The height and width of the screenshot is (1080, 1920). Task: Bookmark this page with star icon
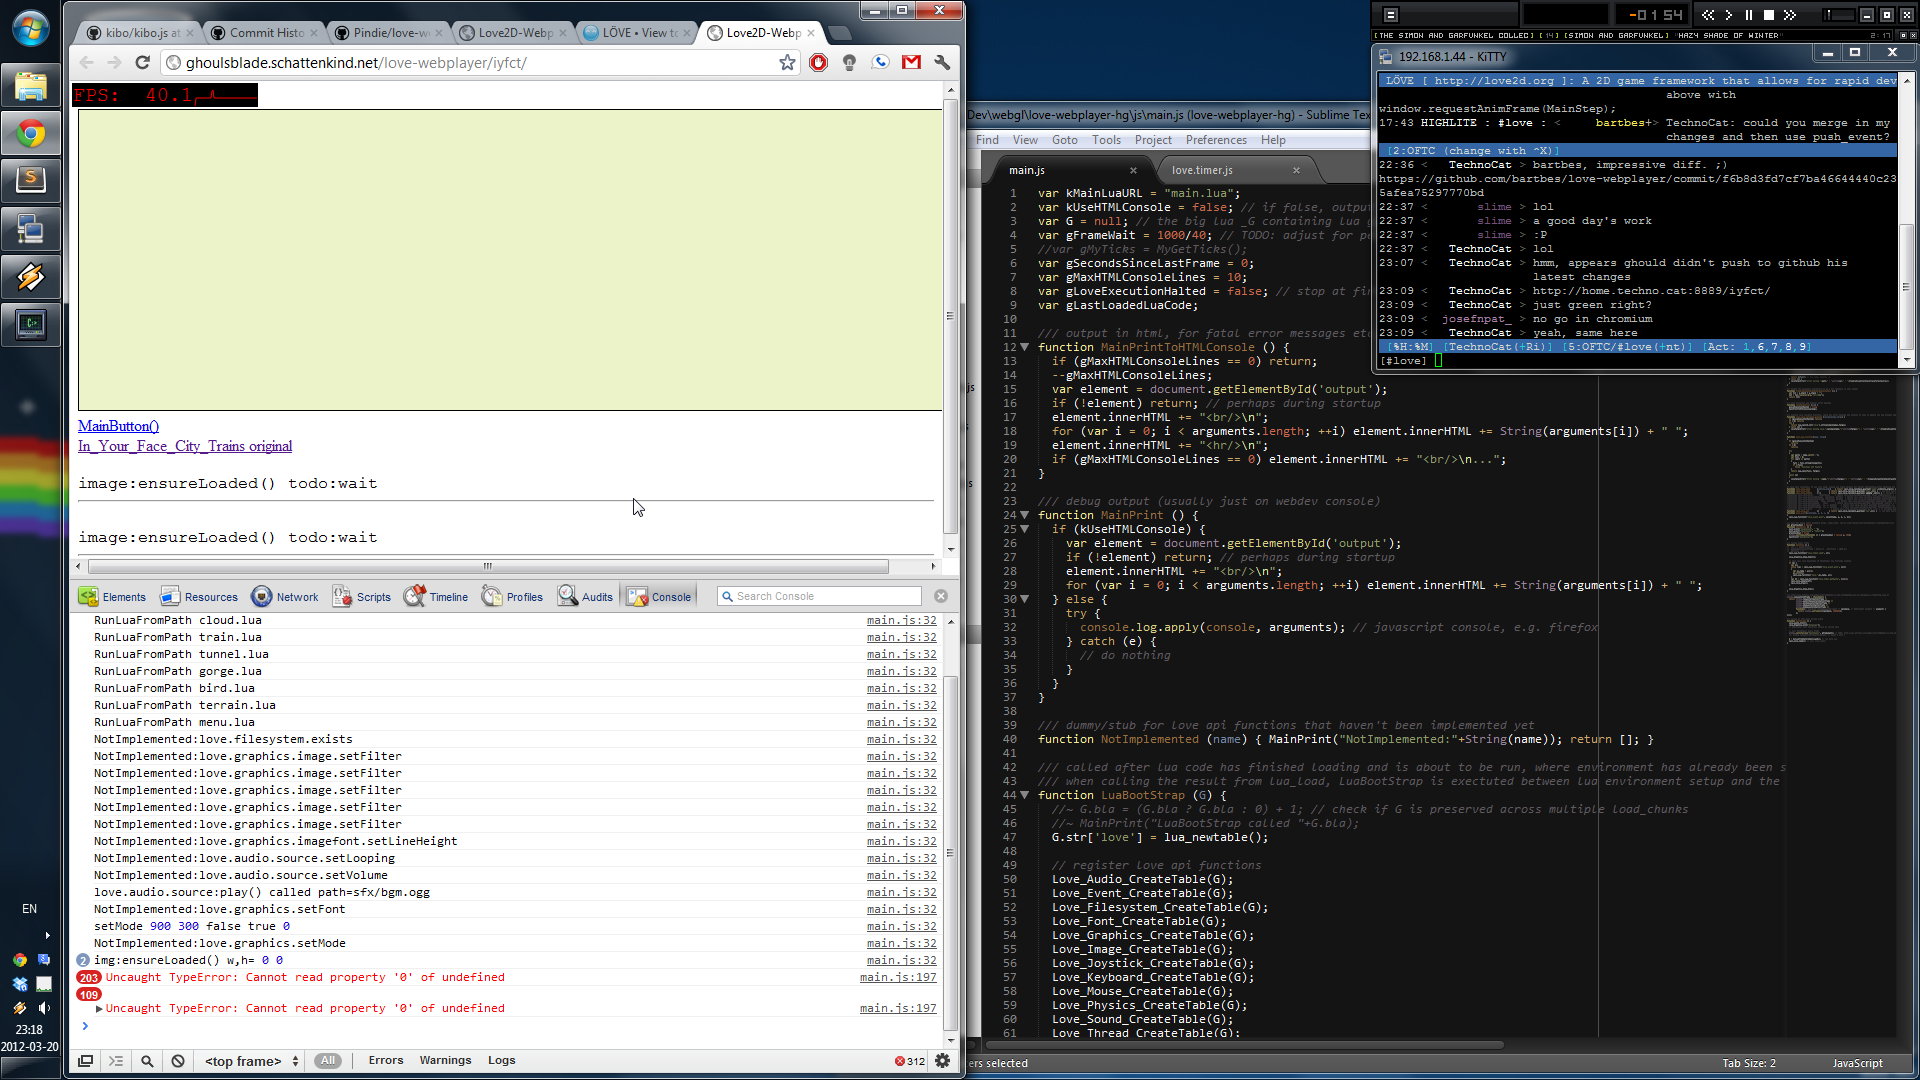[787, 62]
